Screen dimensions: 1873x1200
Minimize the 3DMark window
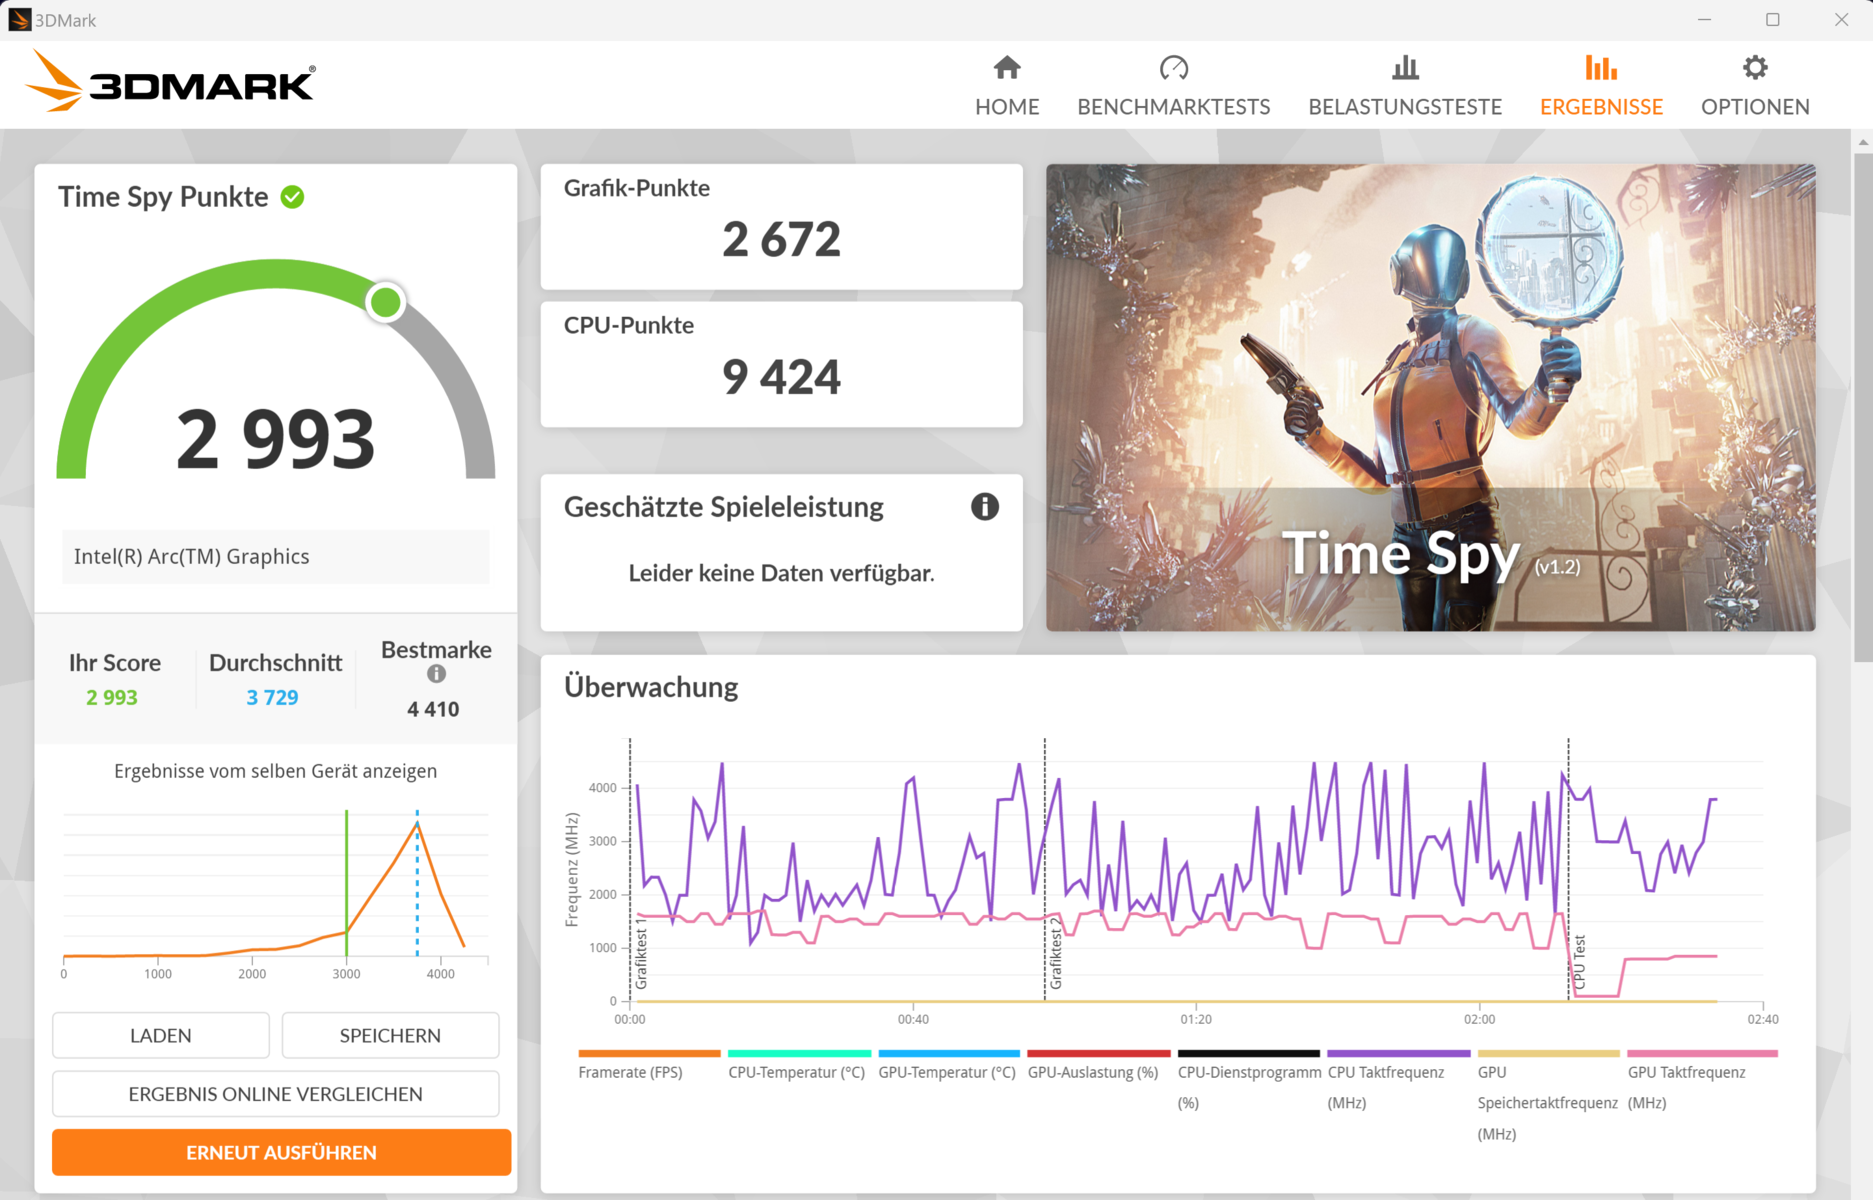[1705, 20]
